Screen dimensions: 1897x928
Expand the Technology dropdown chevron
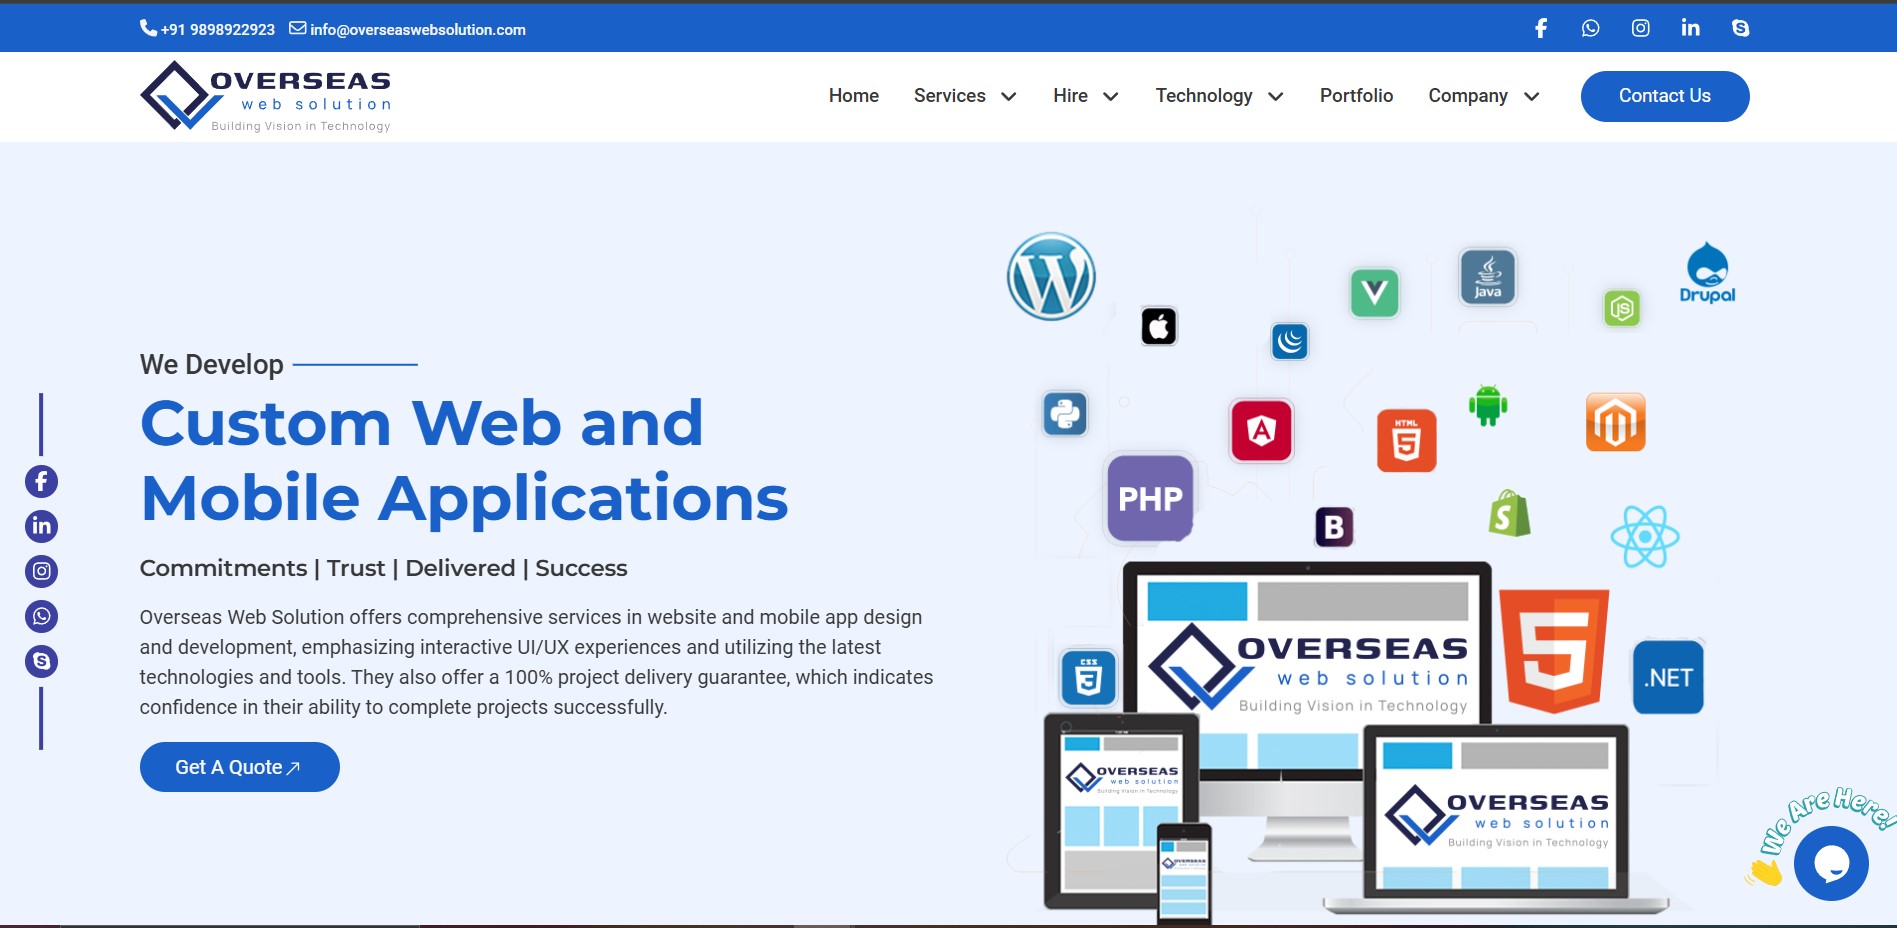click(x=1276, y=96)
